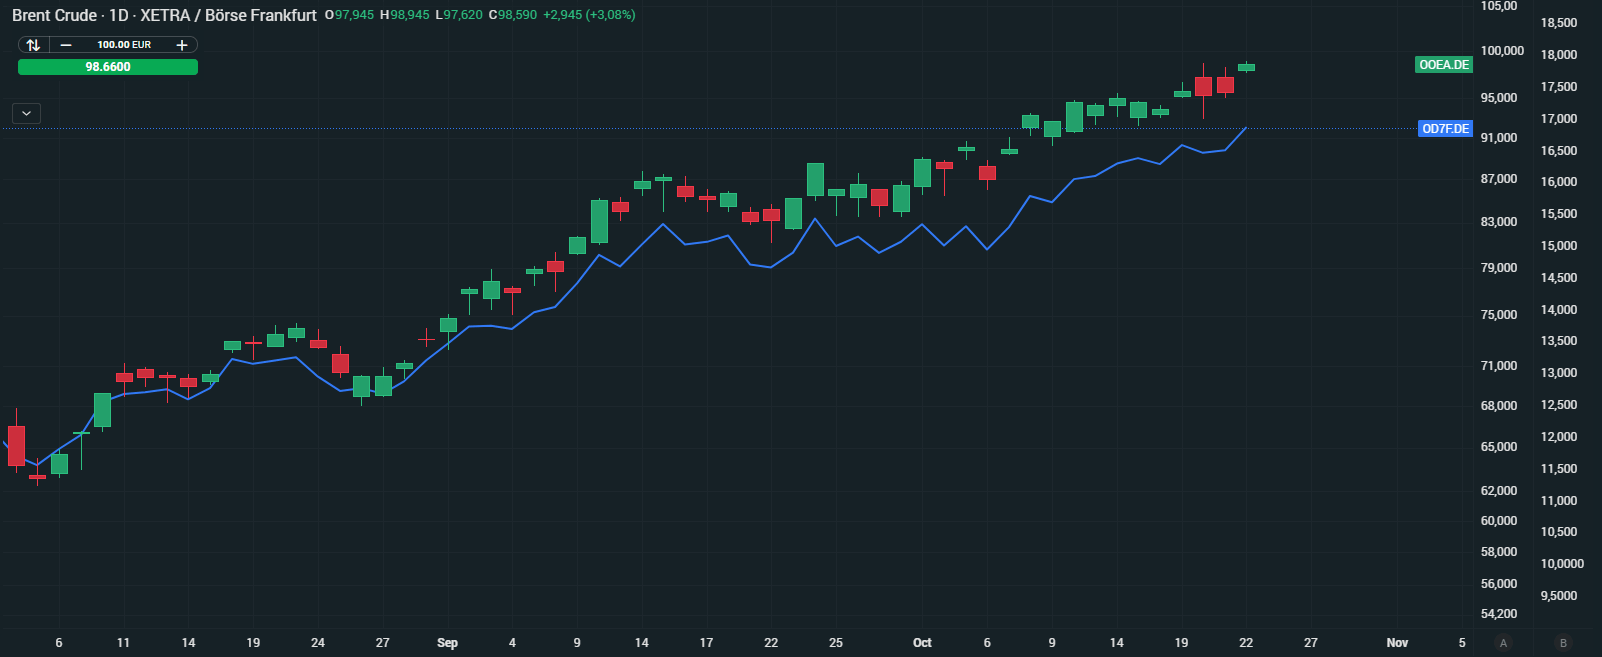Click the 18,500 level on outer price scale

pyautogui.click(x=1559, y=23)
